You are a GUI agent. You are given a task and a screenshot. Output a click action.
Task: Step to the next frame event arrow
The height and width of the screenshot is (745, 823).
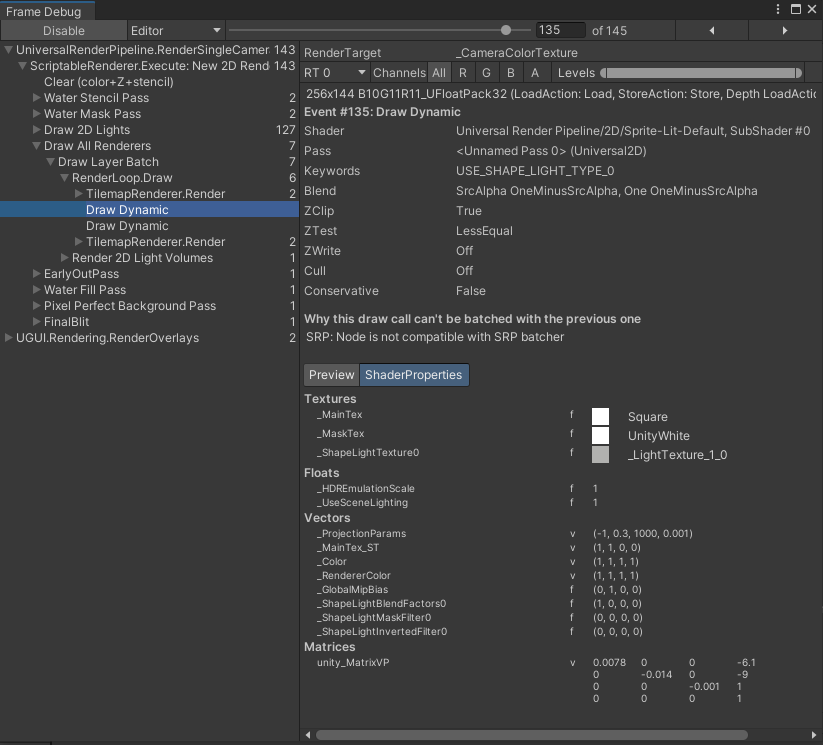click(x=785, y=30)
